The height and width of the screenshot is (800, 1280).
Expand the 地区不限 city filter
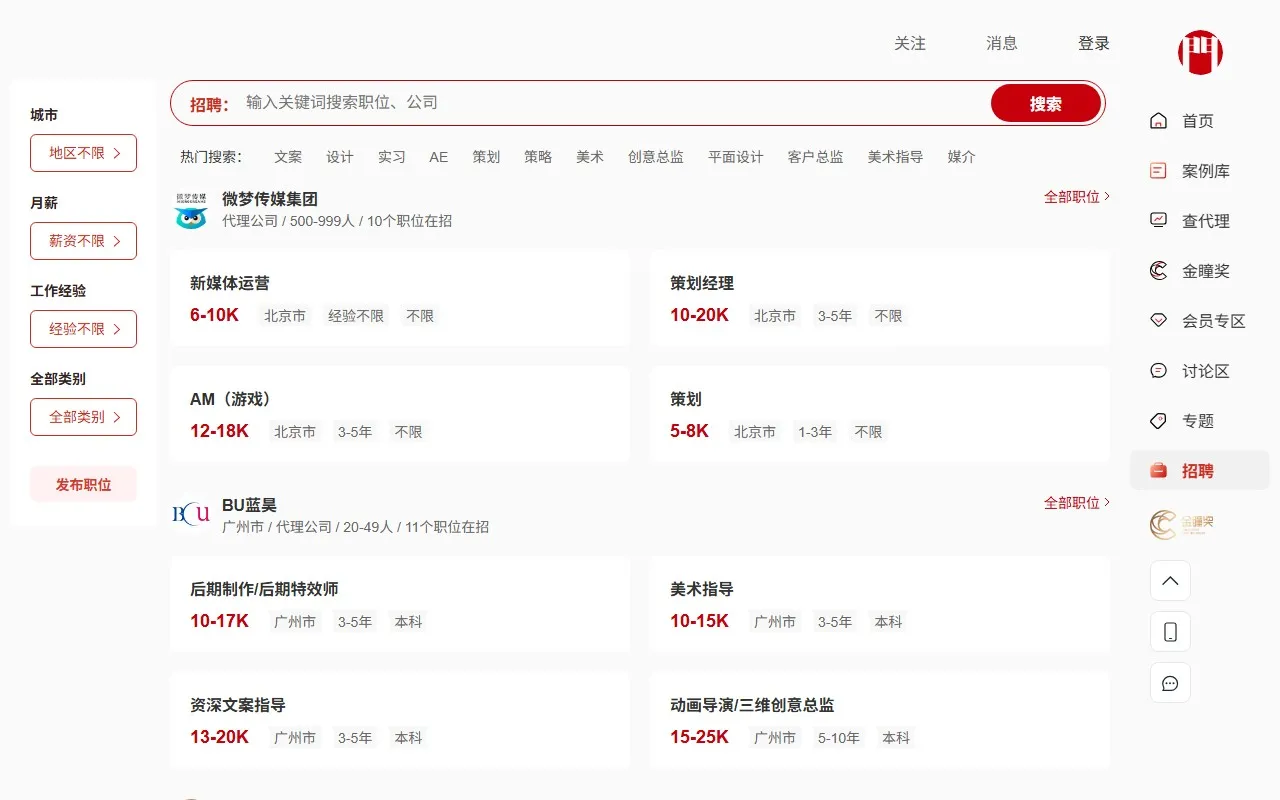tap(83, 152)
